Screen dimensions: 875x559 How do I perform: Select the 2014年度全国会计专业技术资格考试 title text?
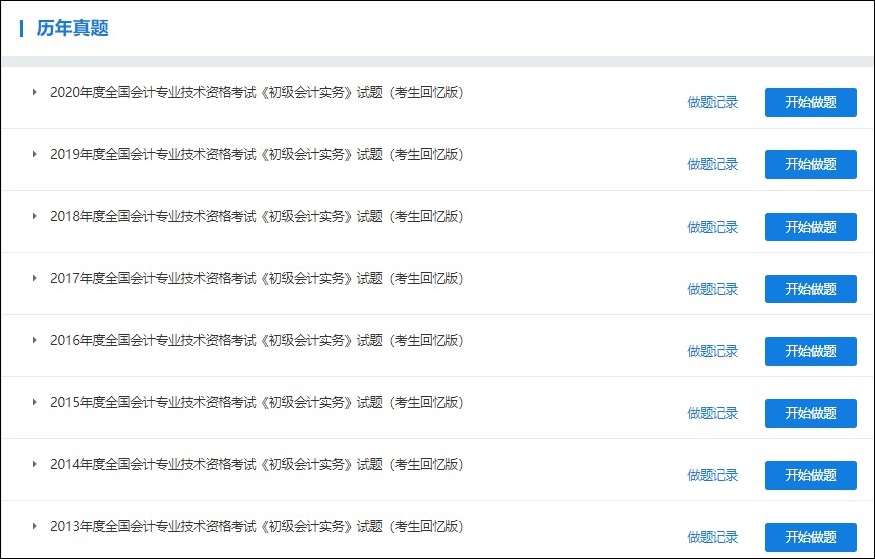[257, 464]
